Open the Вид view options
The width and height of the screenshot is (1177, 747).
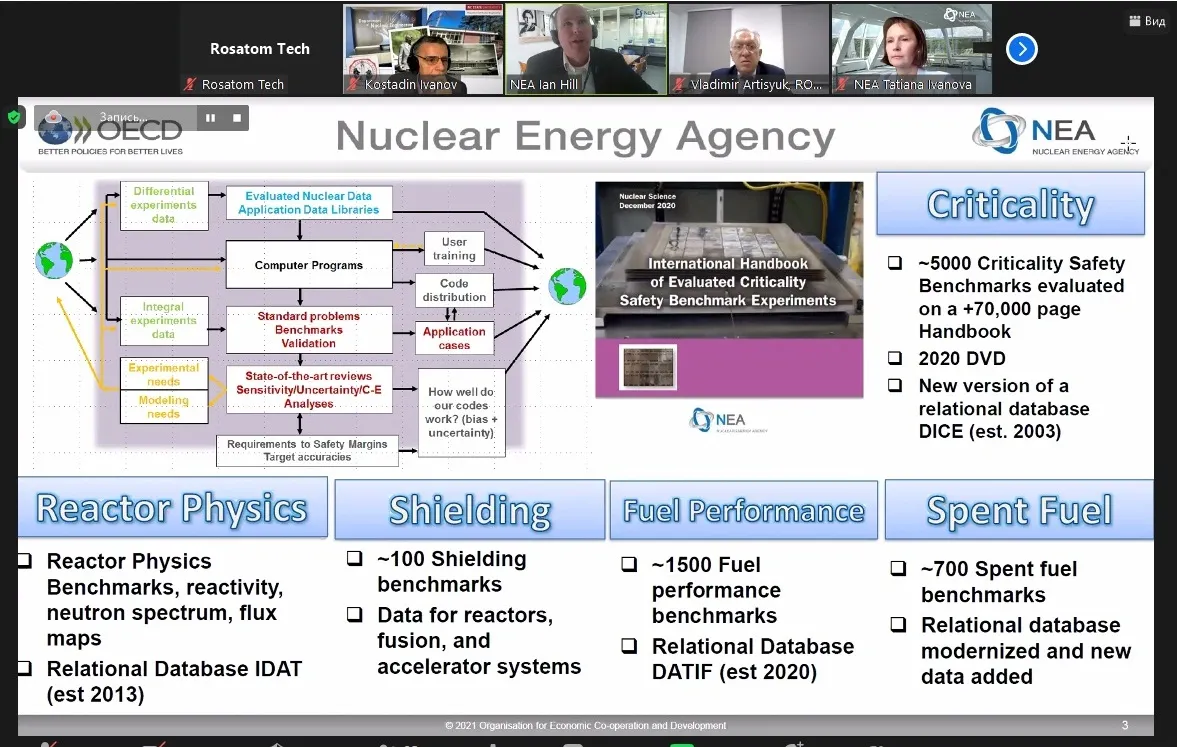tap(1148, 21)
